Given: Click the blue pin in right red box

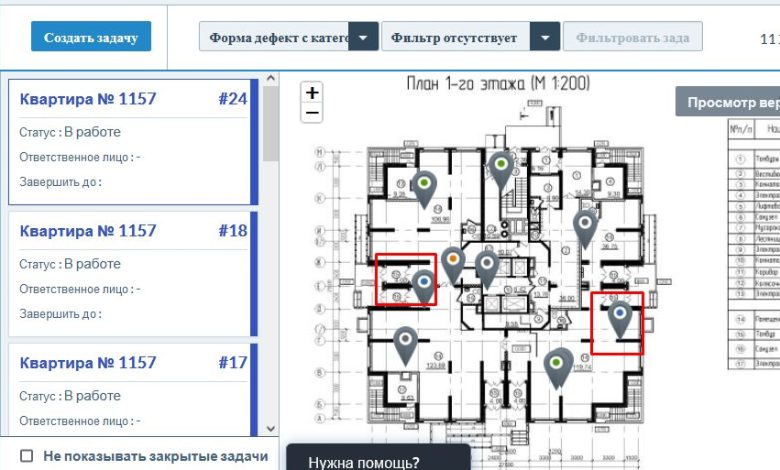Looking at the screenshot, I should coord(620,315).
